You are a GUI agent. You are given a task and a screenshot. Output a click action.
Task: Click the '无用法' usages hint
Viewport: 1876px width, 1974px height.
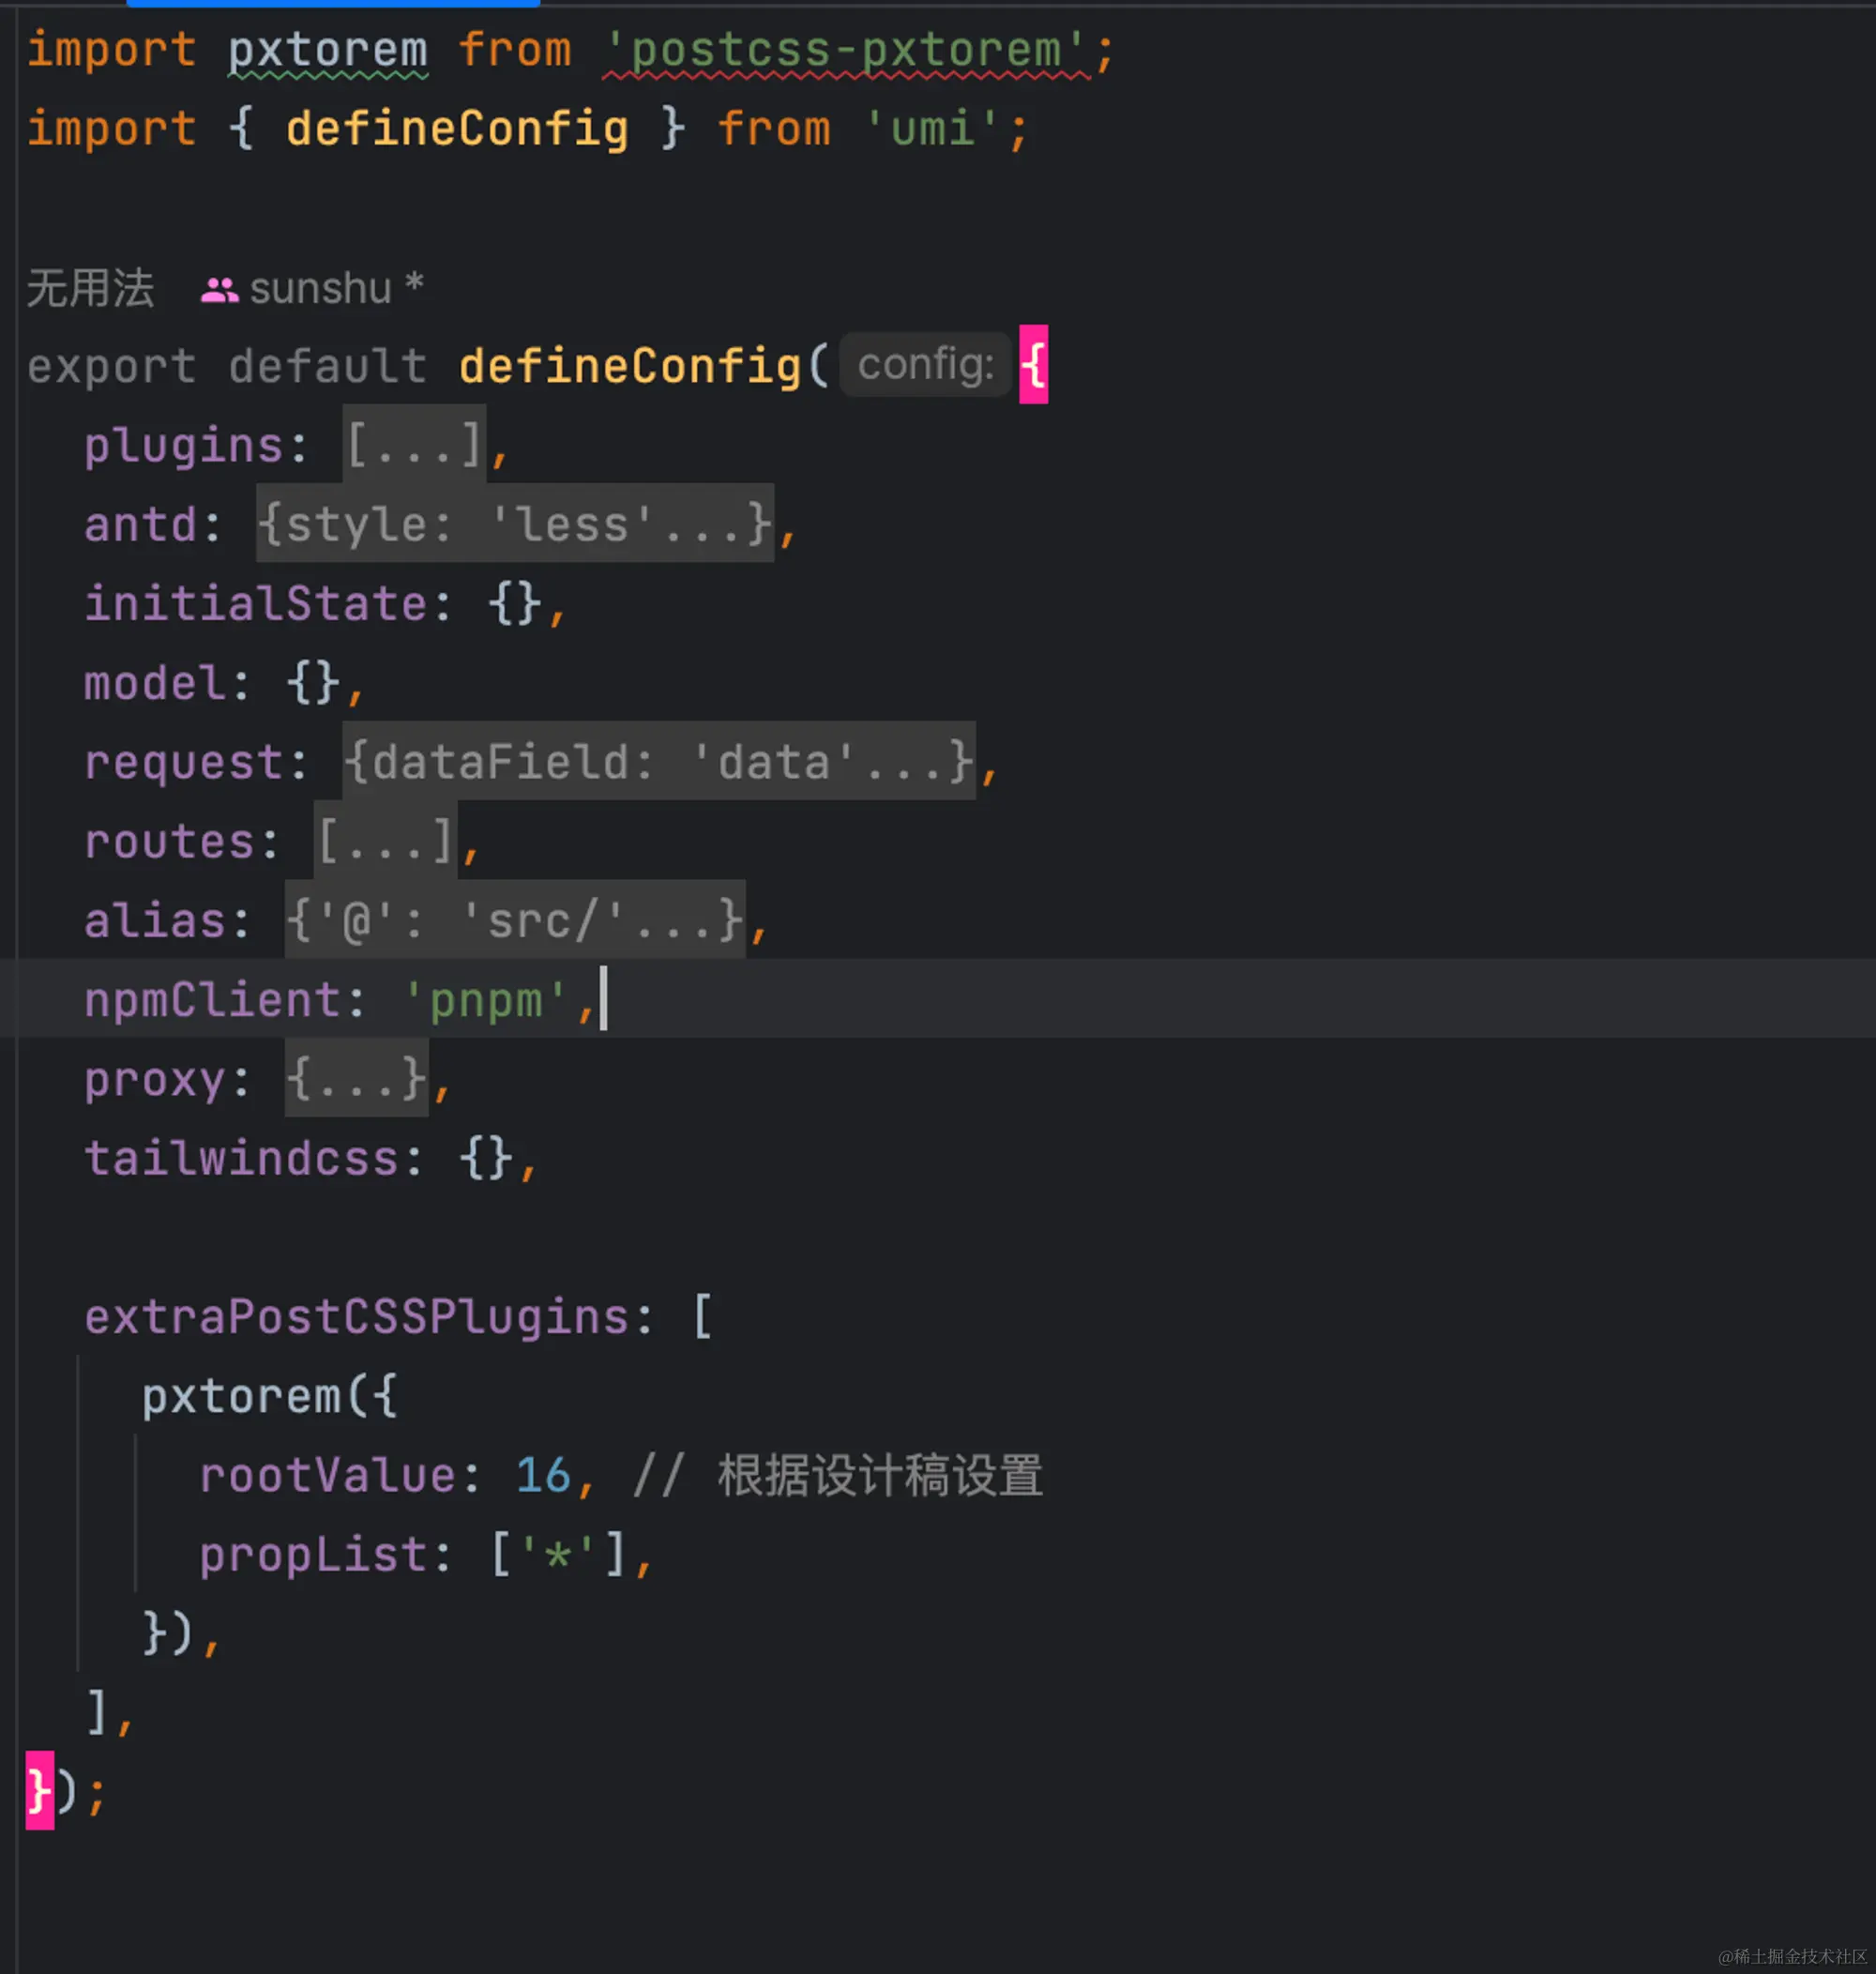tap(91, 289)
